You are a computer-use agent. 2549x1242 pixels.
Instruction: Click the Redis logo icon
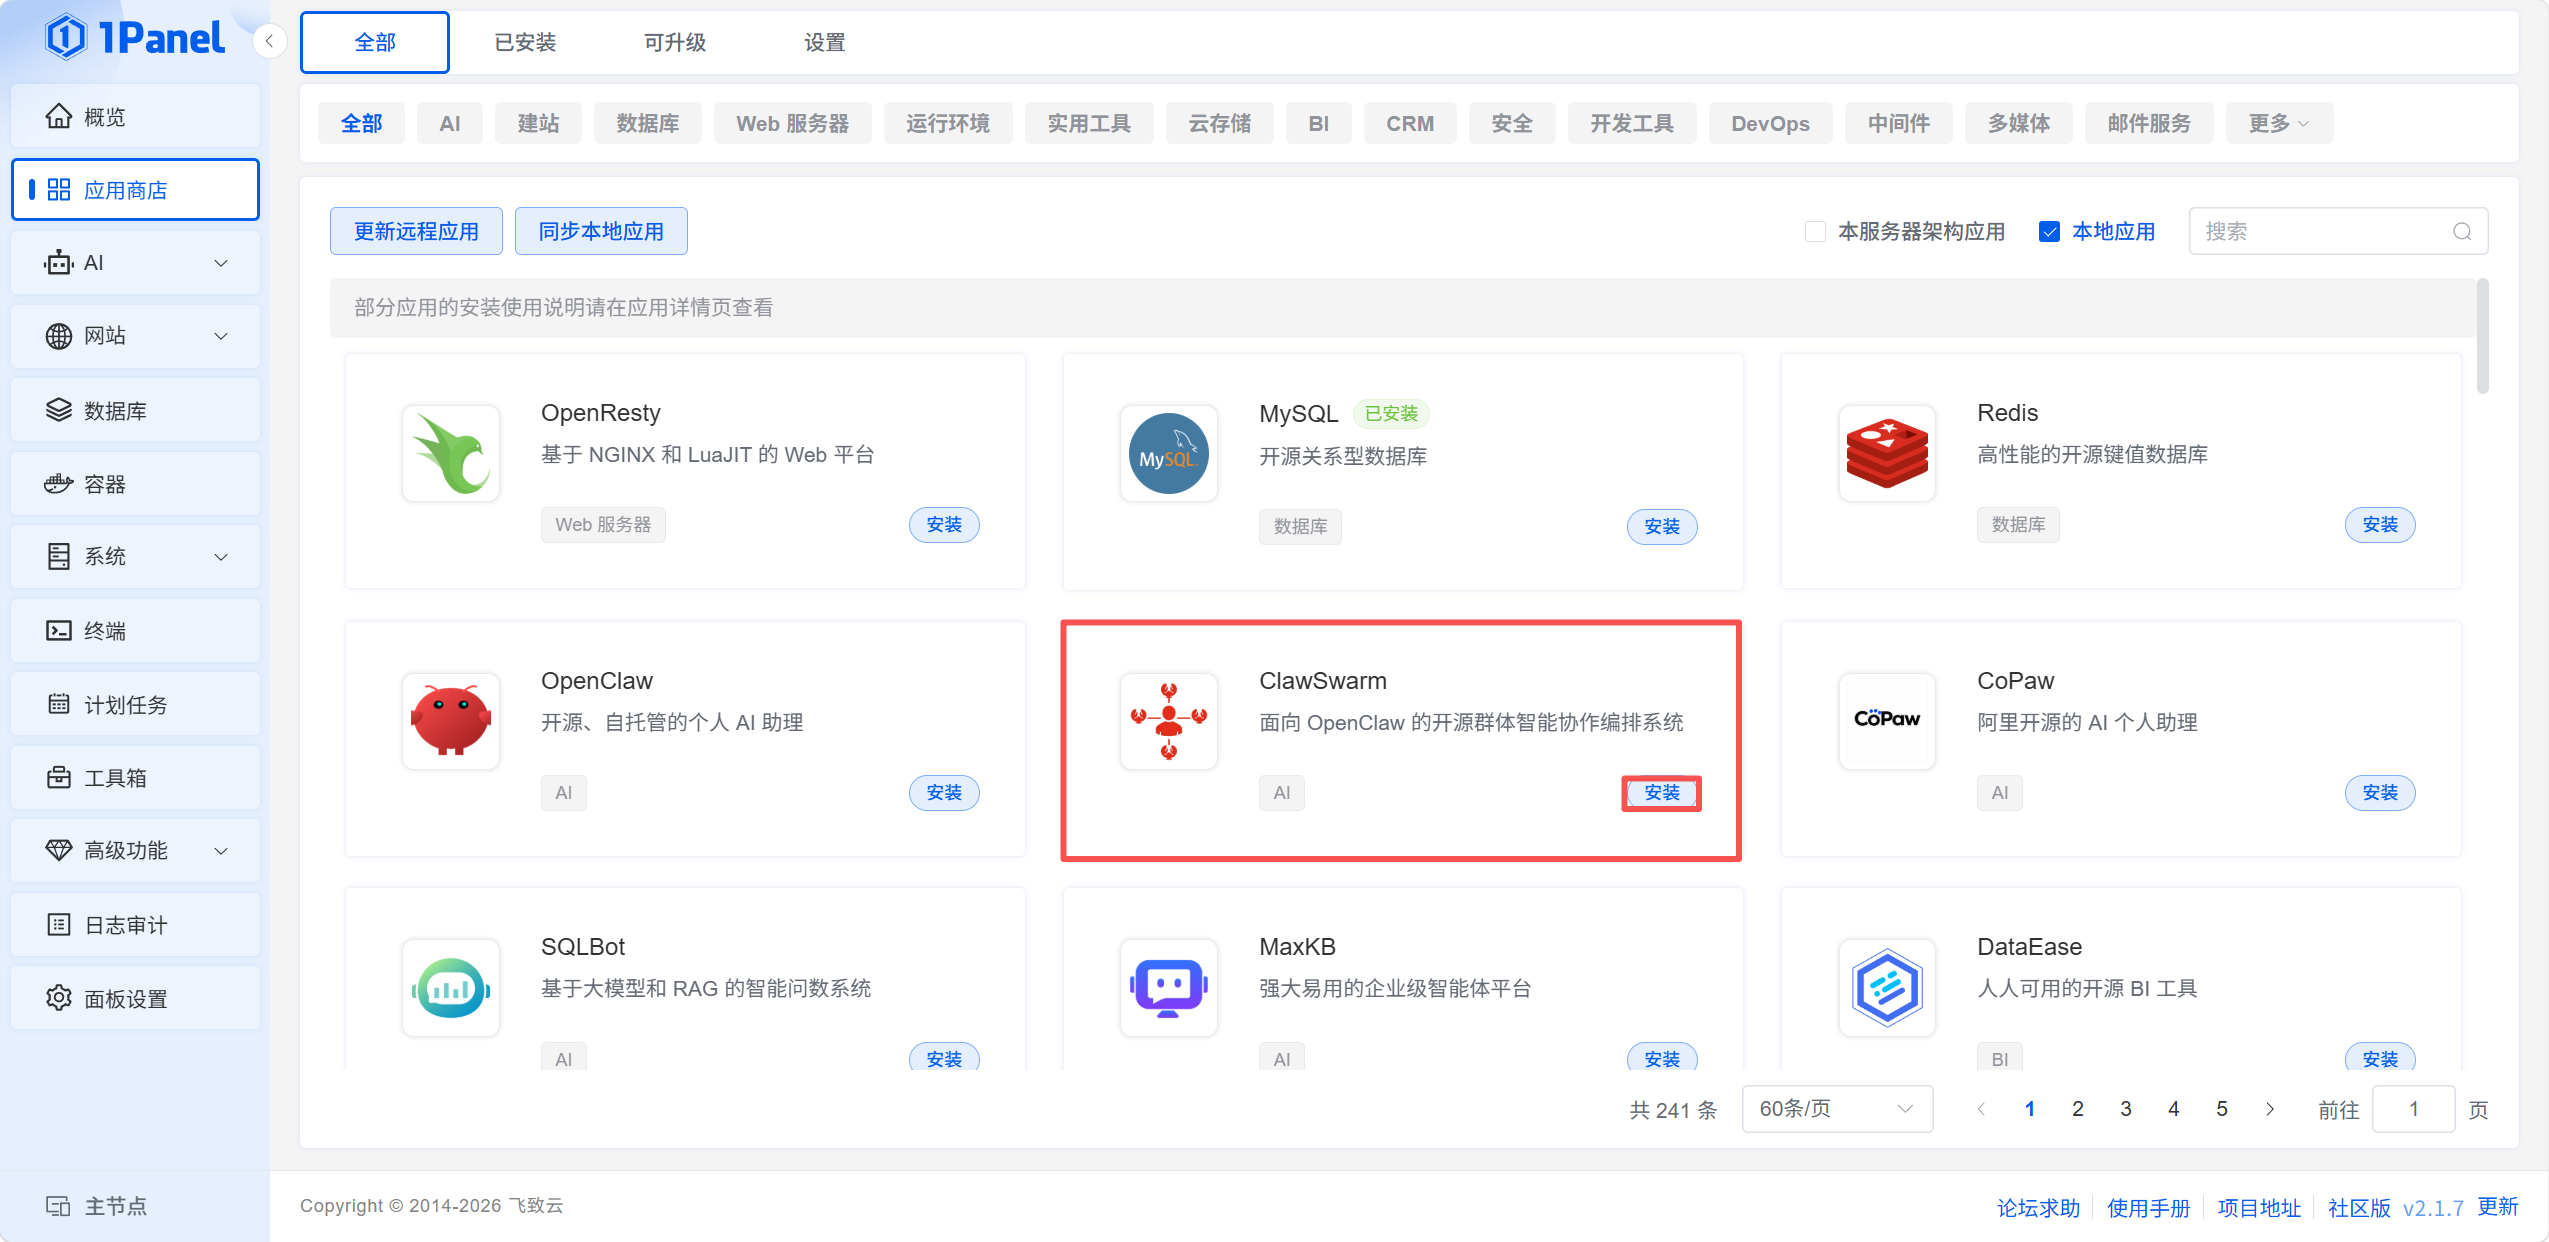[x=1886, y=453]
